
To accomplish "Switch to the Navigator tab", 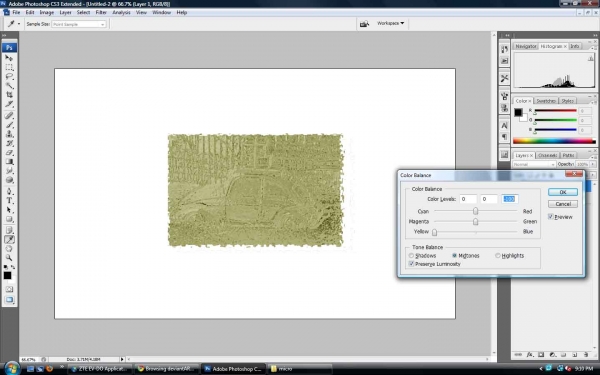I will pyautogui.click(x=525, y=46).
